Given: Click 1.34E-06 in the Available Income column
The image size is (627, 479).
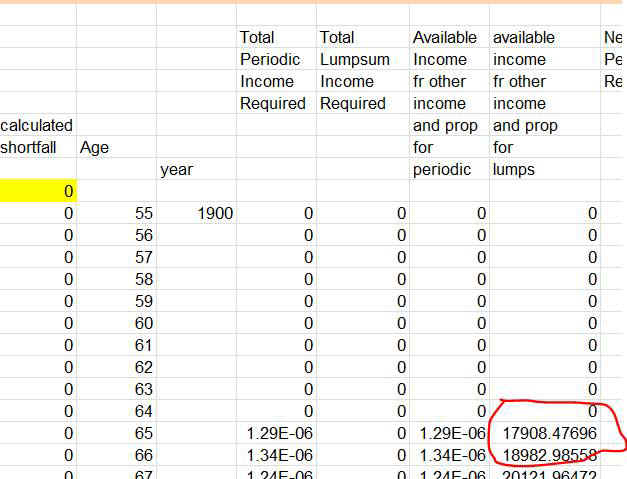Looking at the screenshot, I should point(449,455).
